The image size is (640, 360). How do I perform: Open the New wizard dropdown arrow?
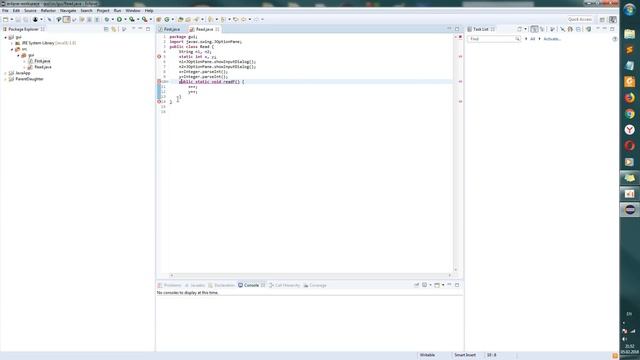11,19
